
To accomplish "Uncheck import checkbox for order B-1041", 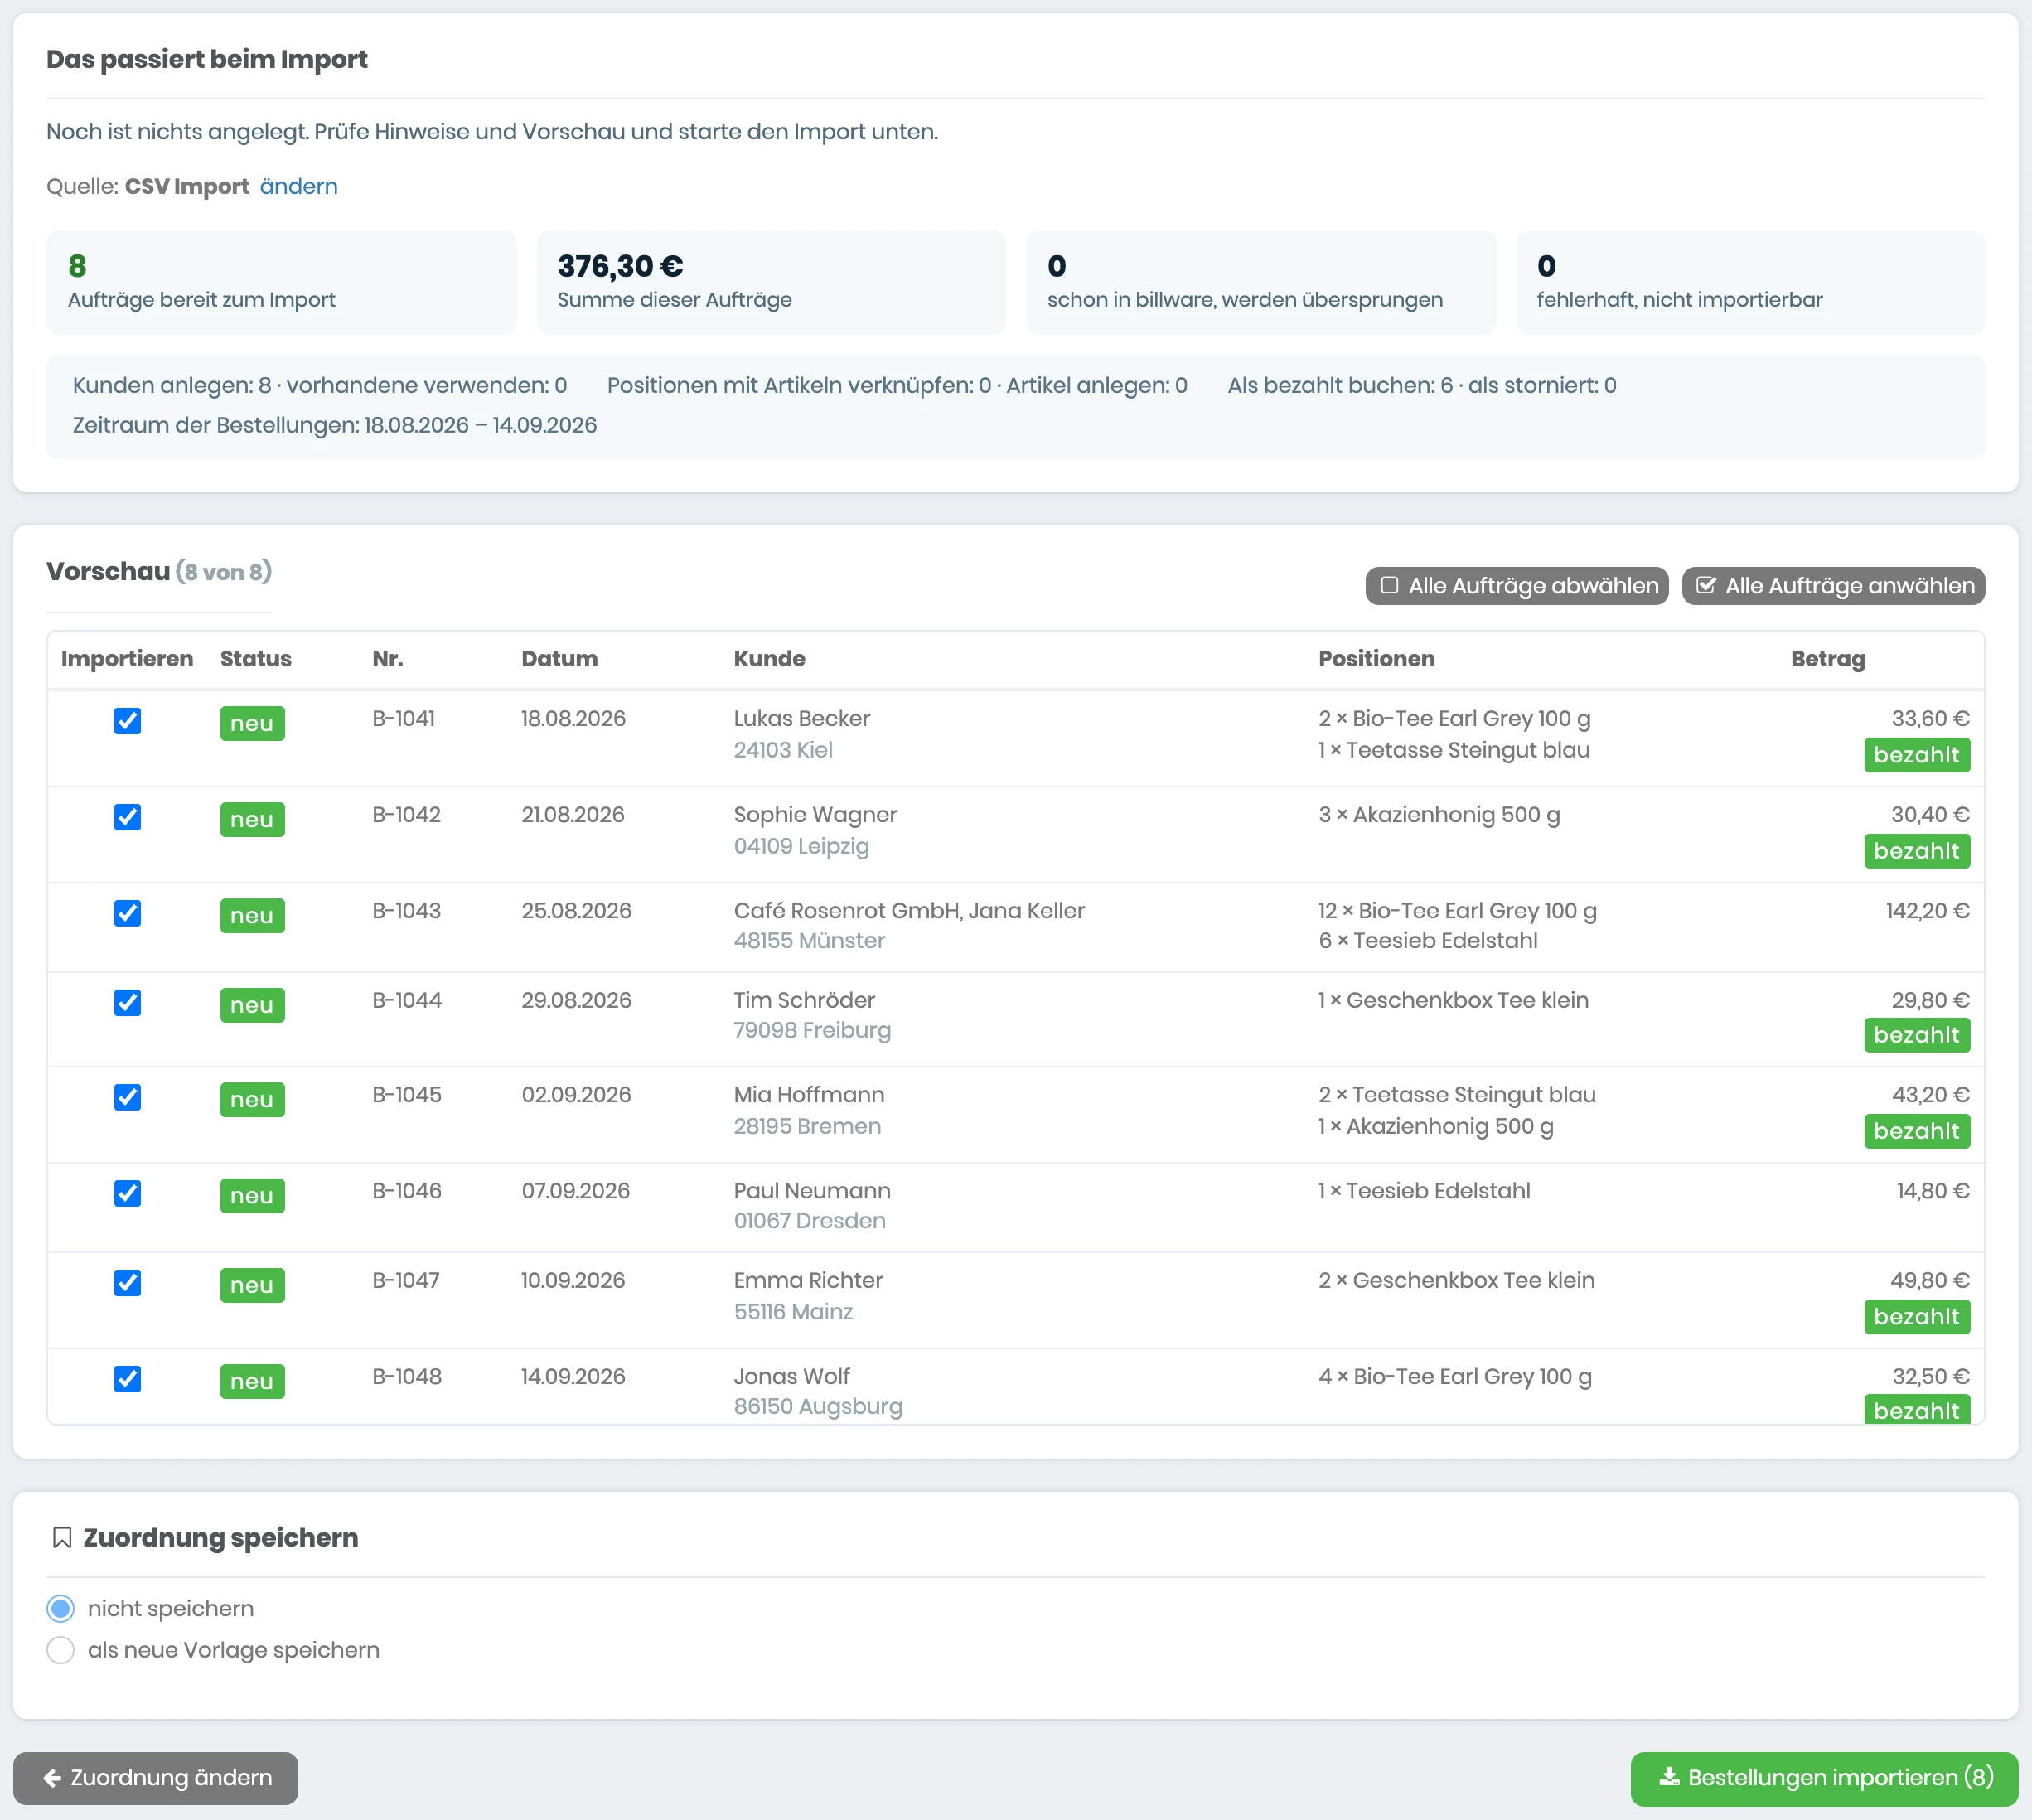I will tap(127, 721).
